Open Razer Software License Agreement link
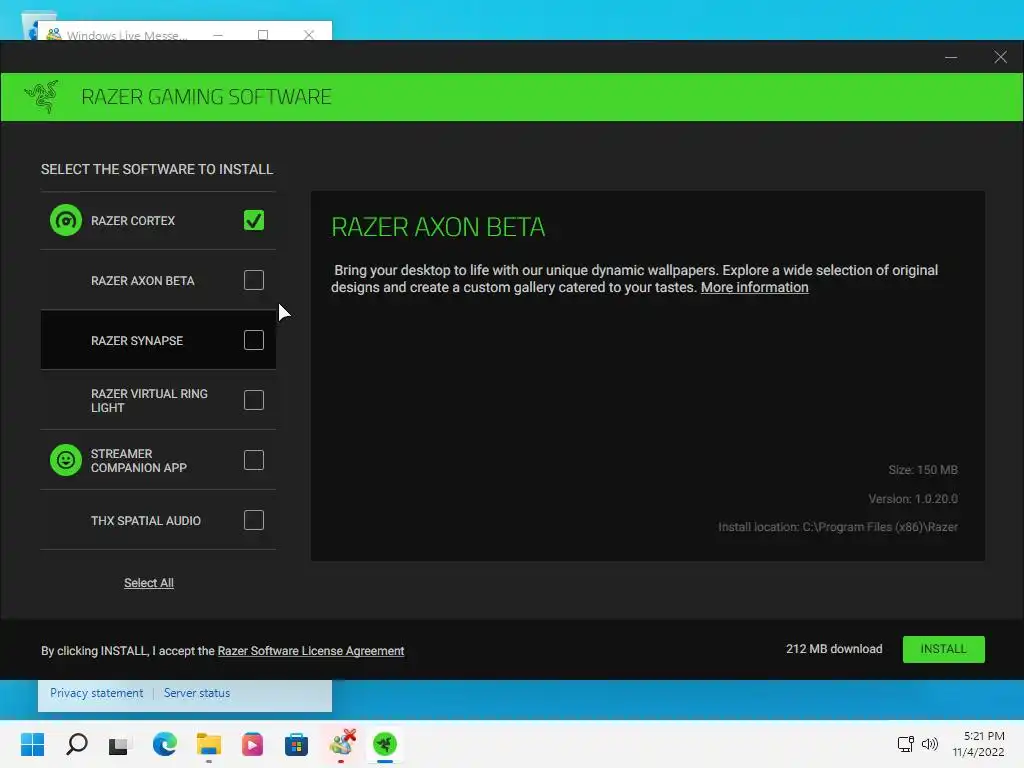1024x768 pixels. coord(311,650)
